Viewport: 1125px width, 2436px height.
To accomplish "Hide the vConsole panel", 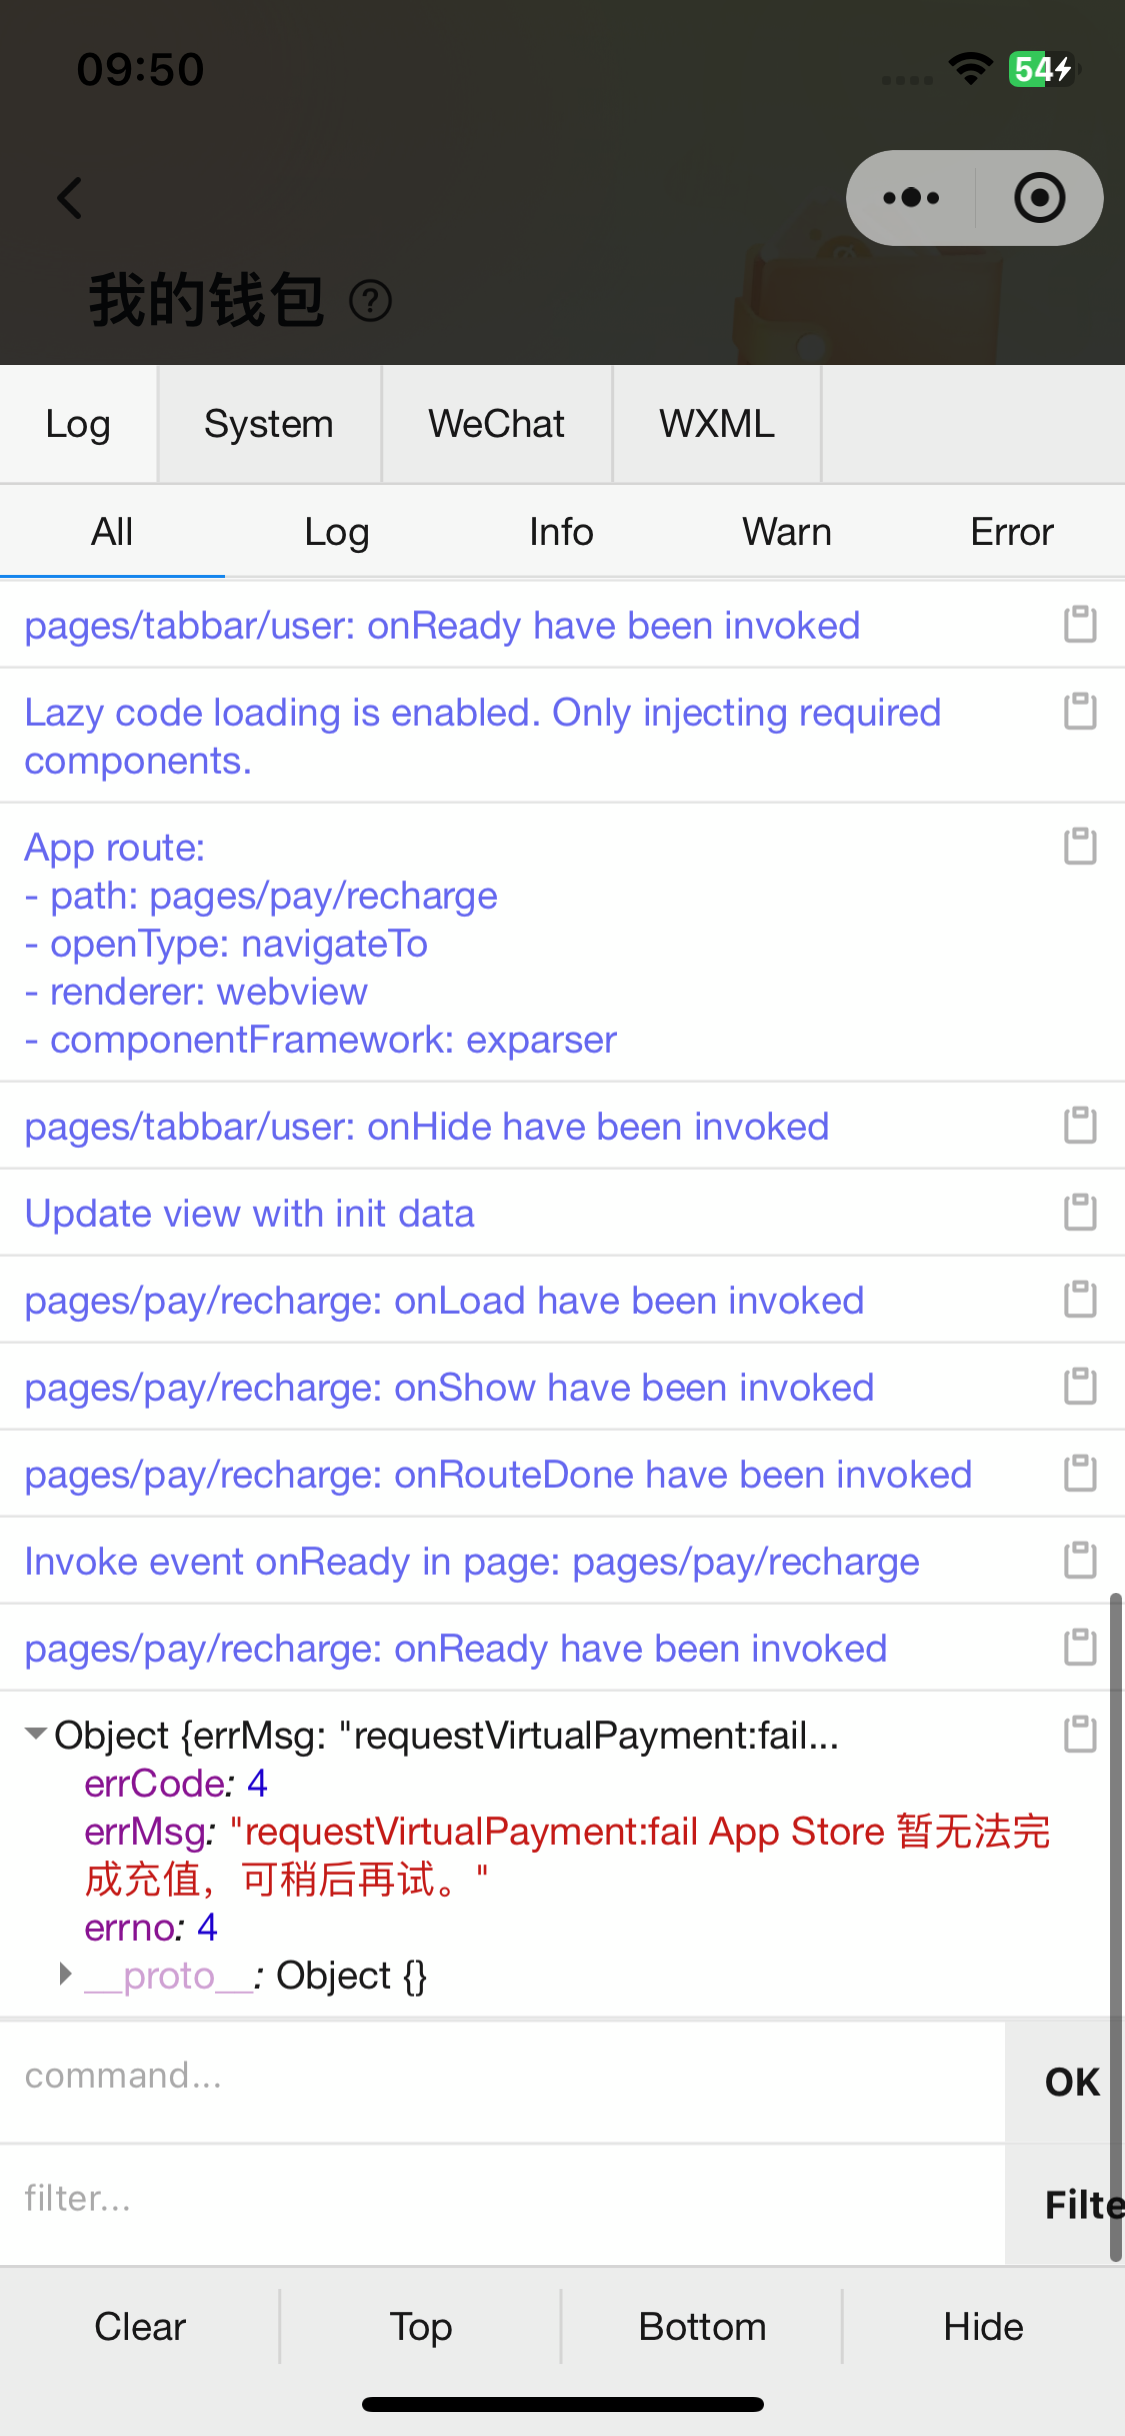I will tap(983, 2327).
